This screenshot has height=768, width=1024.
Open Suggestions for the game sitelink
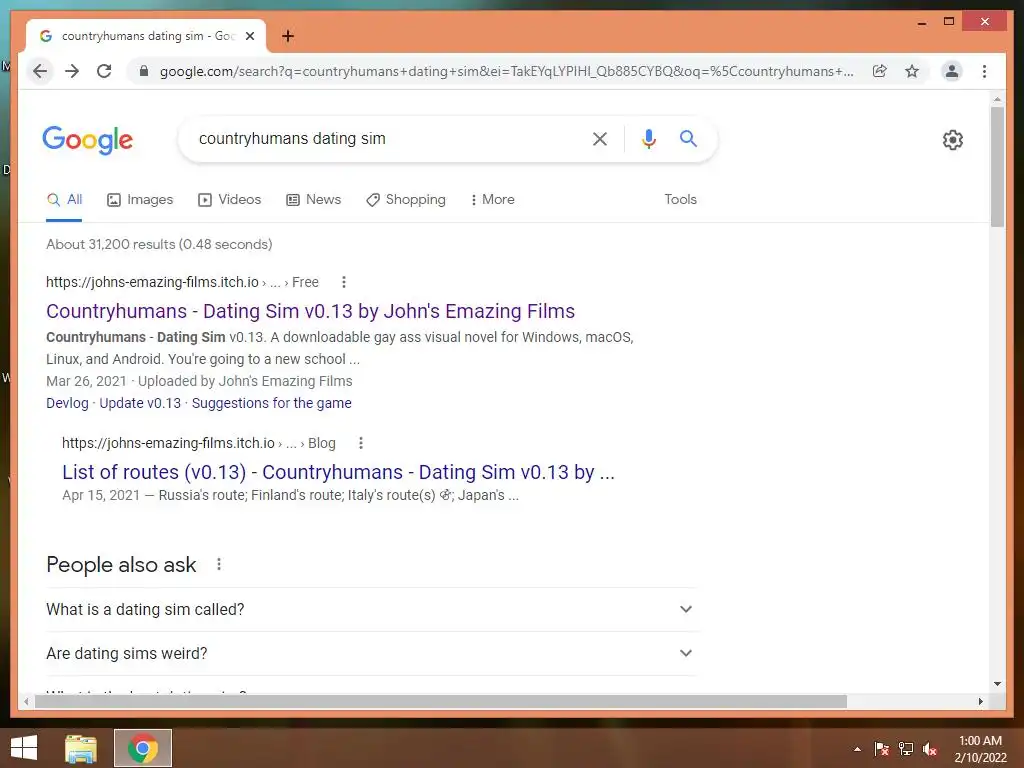(272, 404)
